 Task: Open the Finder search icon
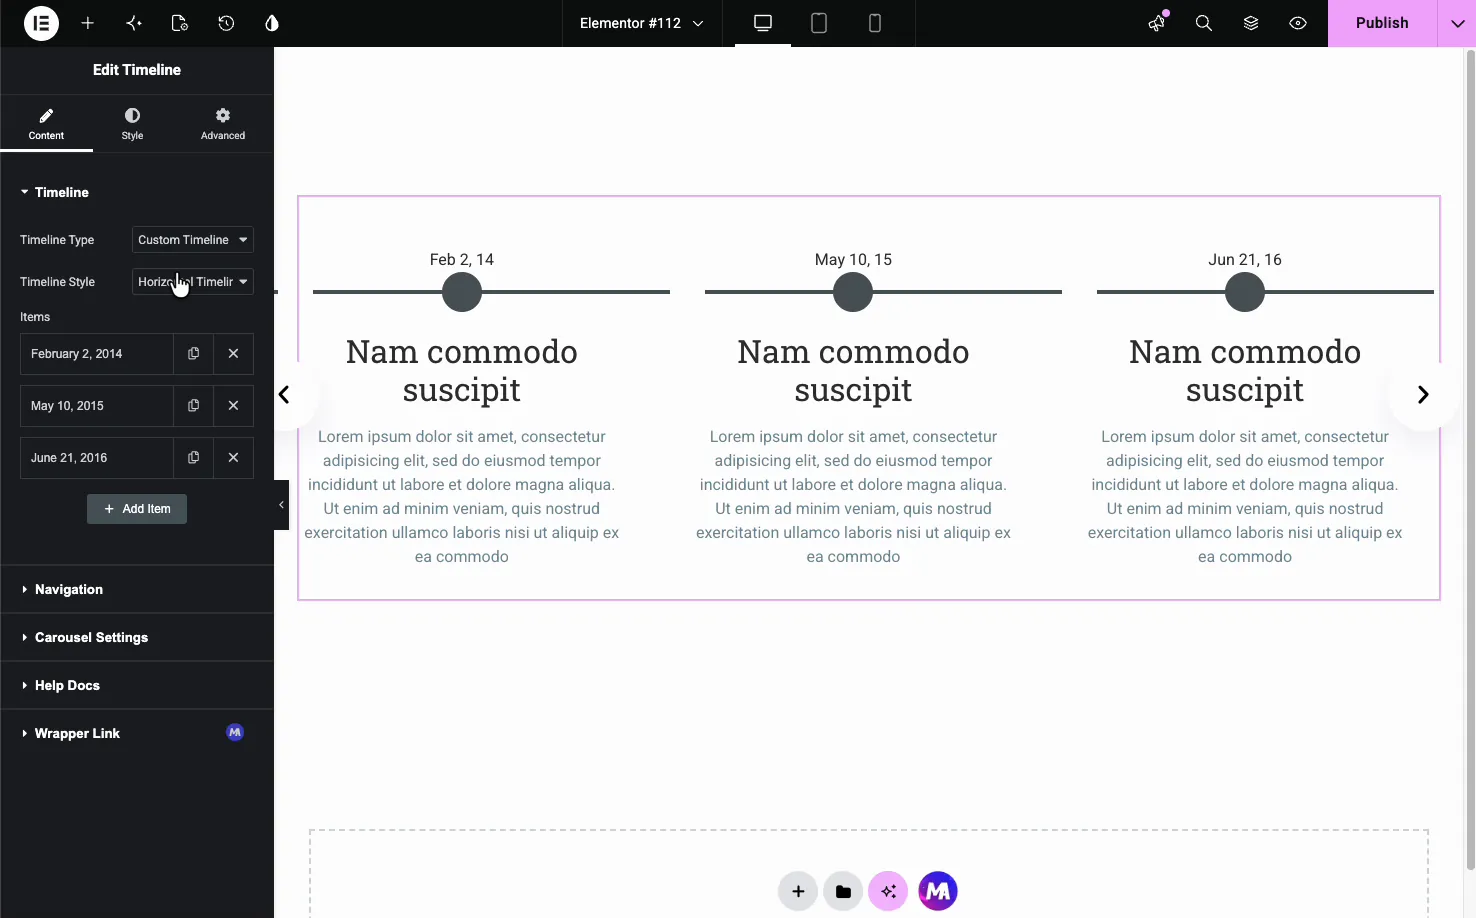point(1204,23)
